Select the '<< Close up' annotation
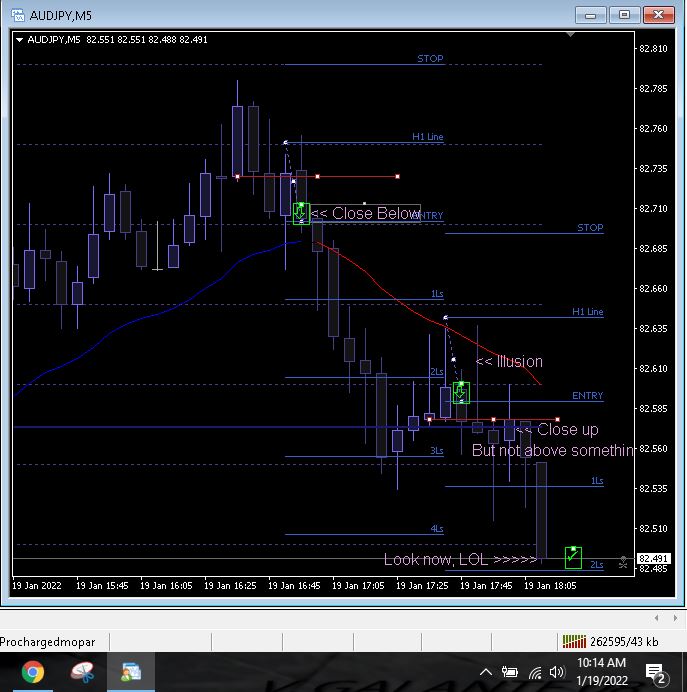 pos(557,429)
